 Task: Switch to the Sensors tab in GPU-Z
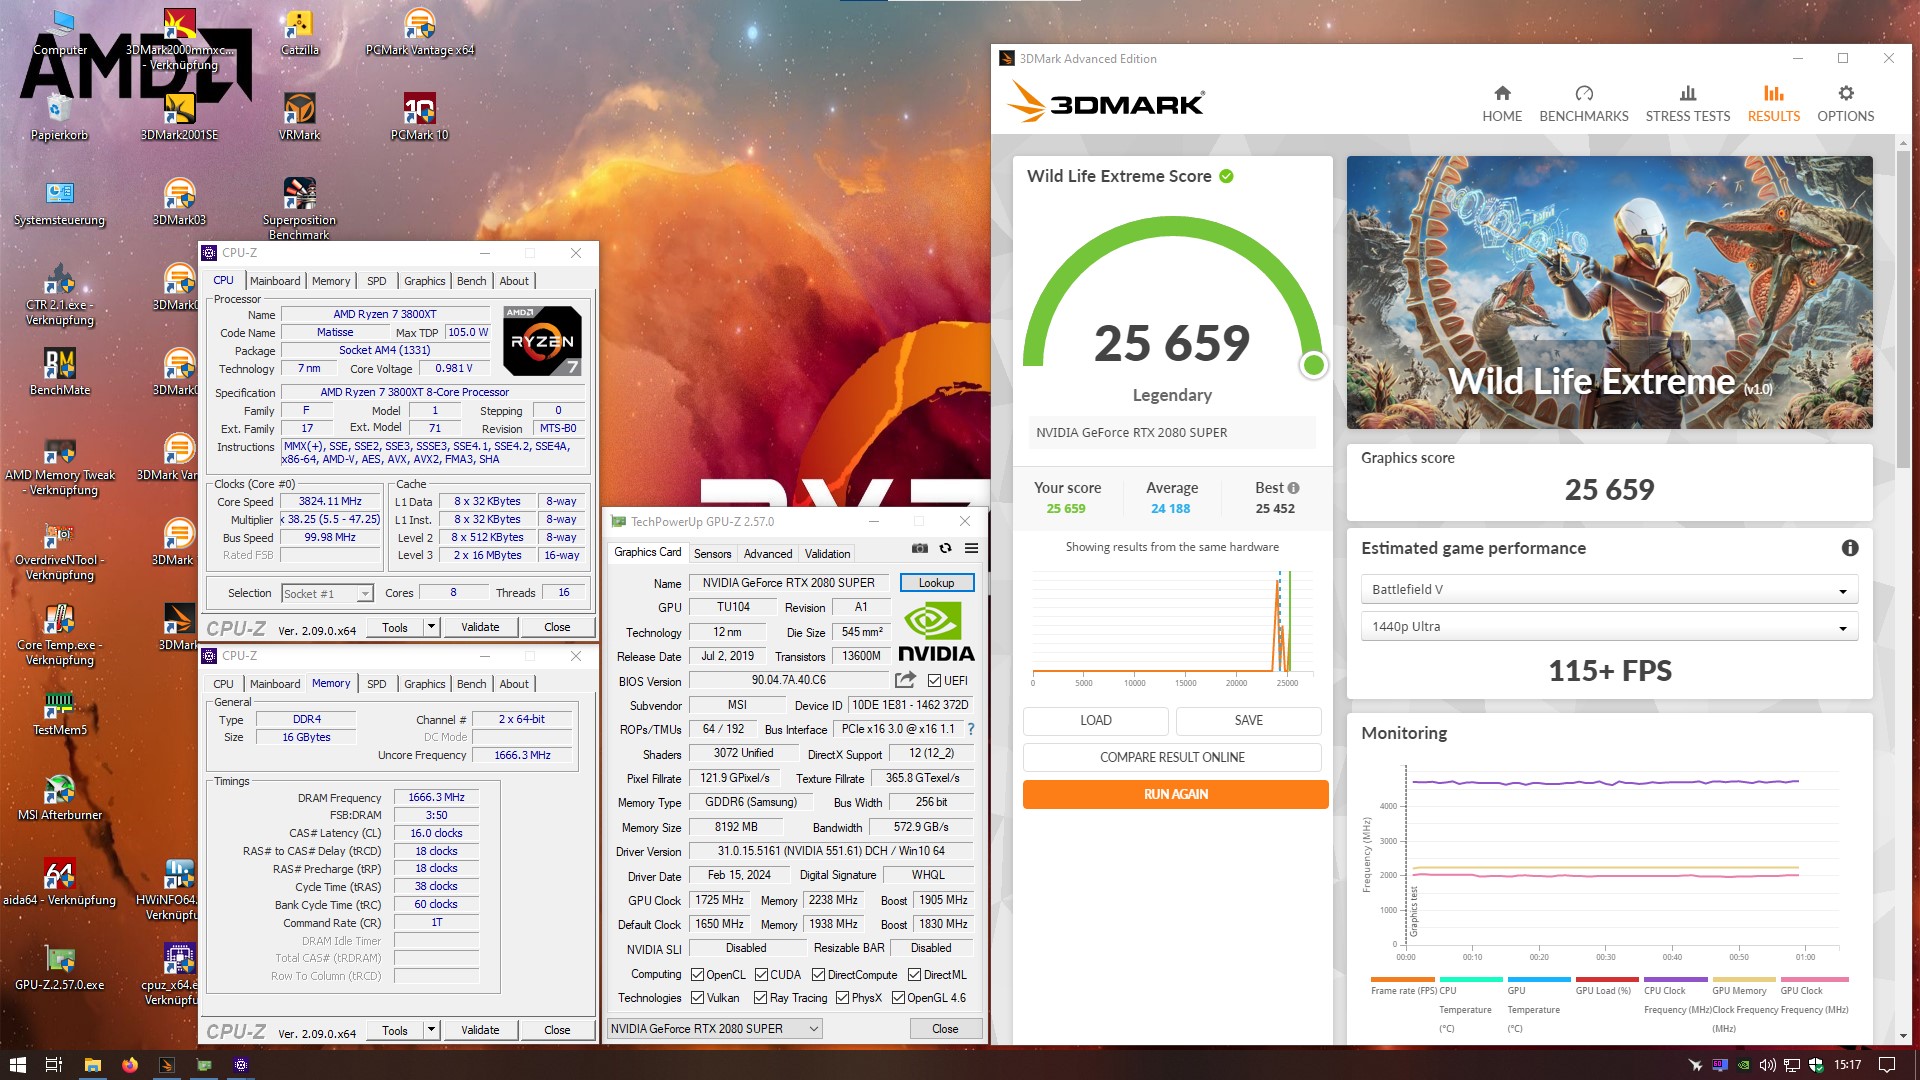coord(712,553)
